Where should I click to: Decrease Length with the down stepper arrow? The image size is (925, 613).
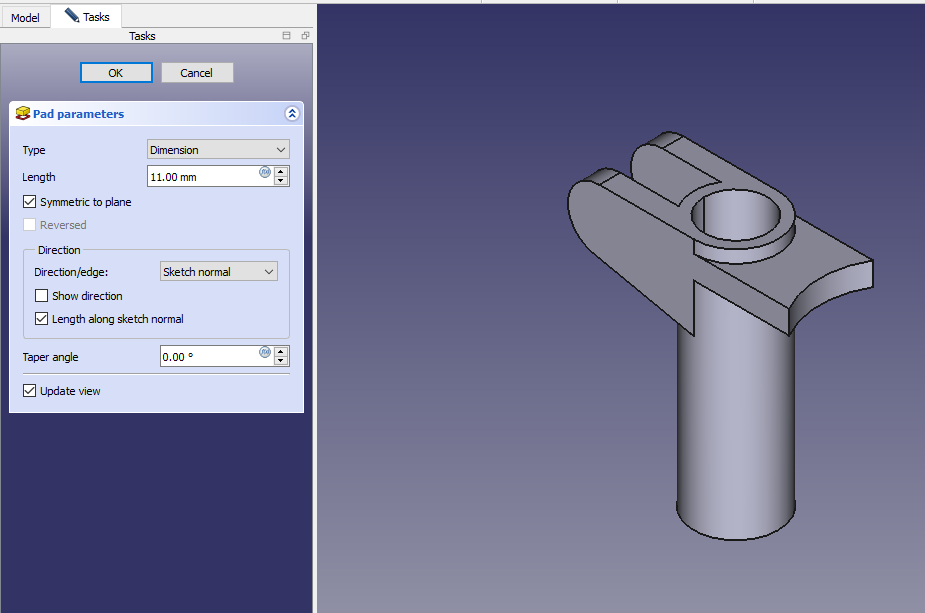(281, 182)
